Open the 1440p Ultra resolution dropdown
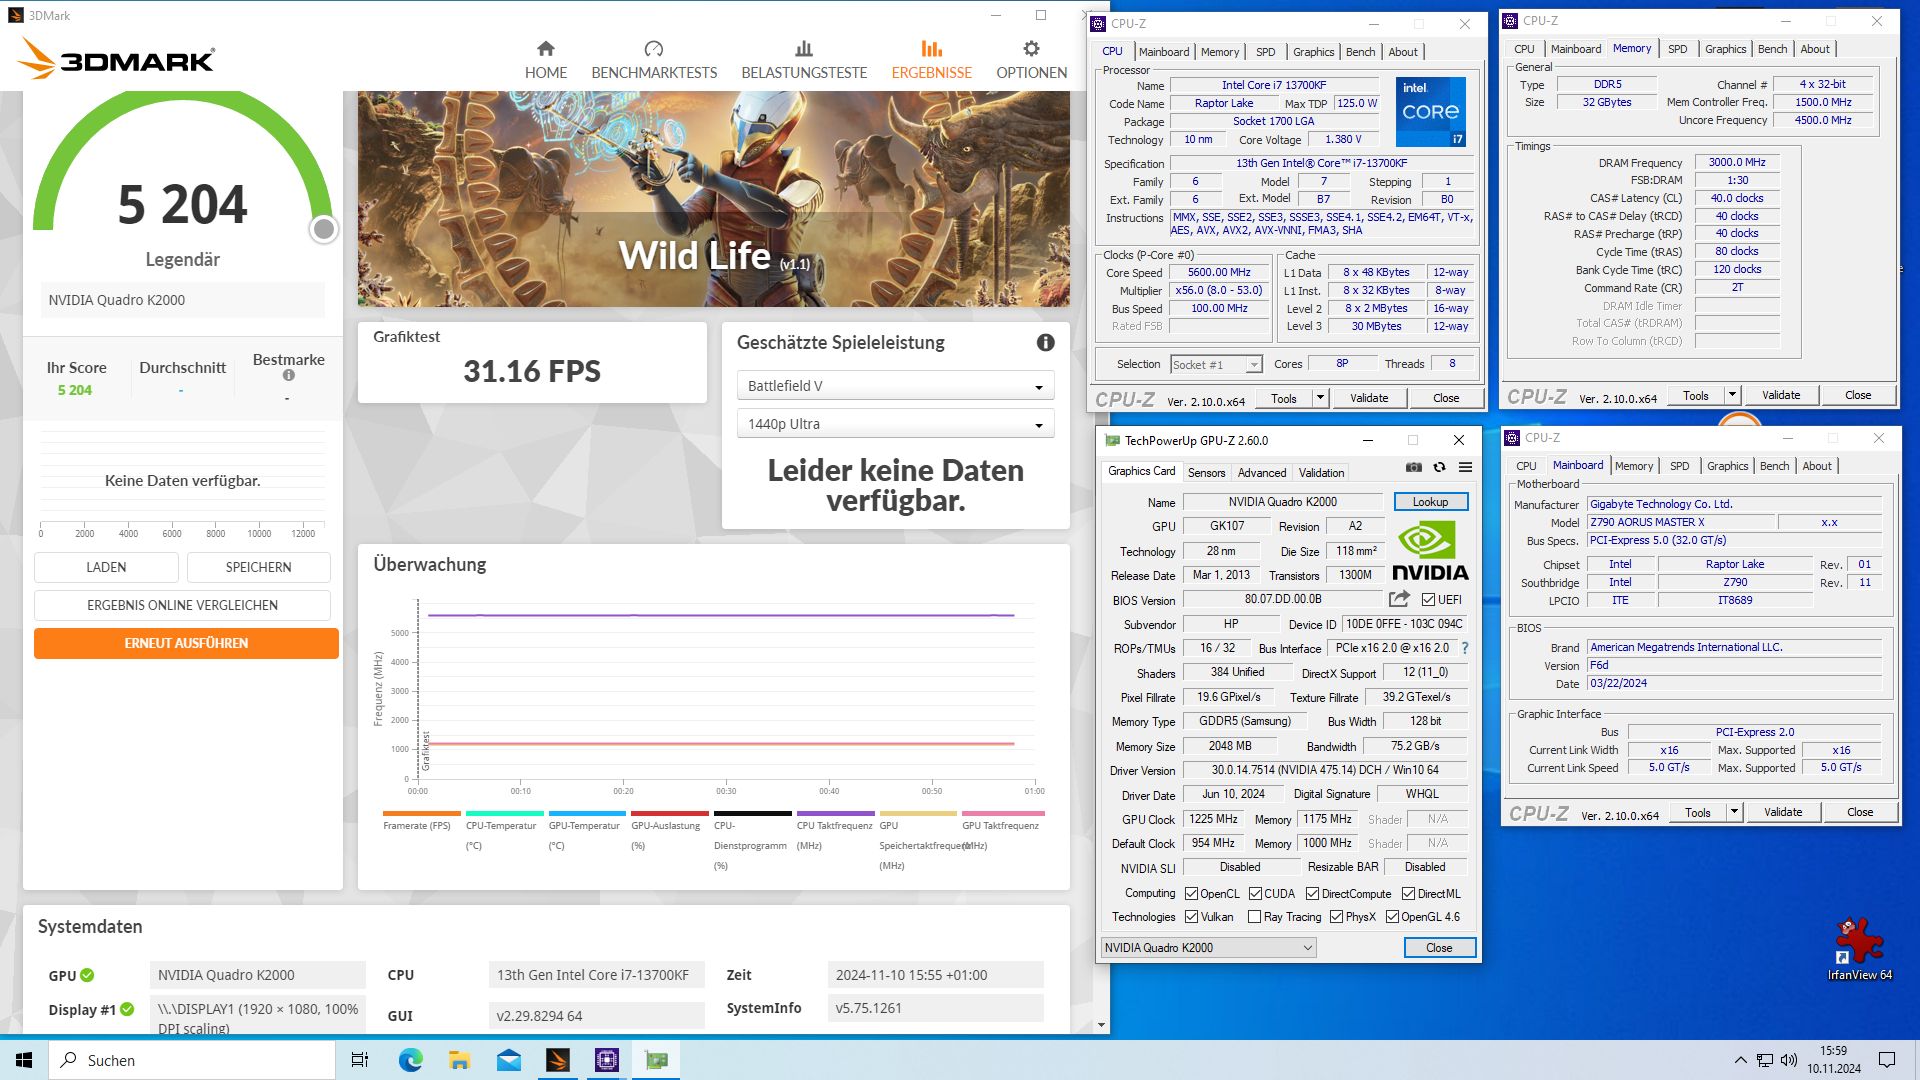1920x1080 pixels. [x=895, y=424]
